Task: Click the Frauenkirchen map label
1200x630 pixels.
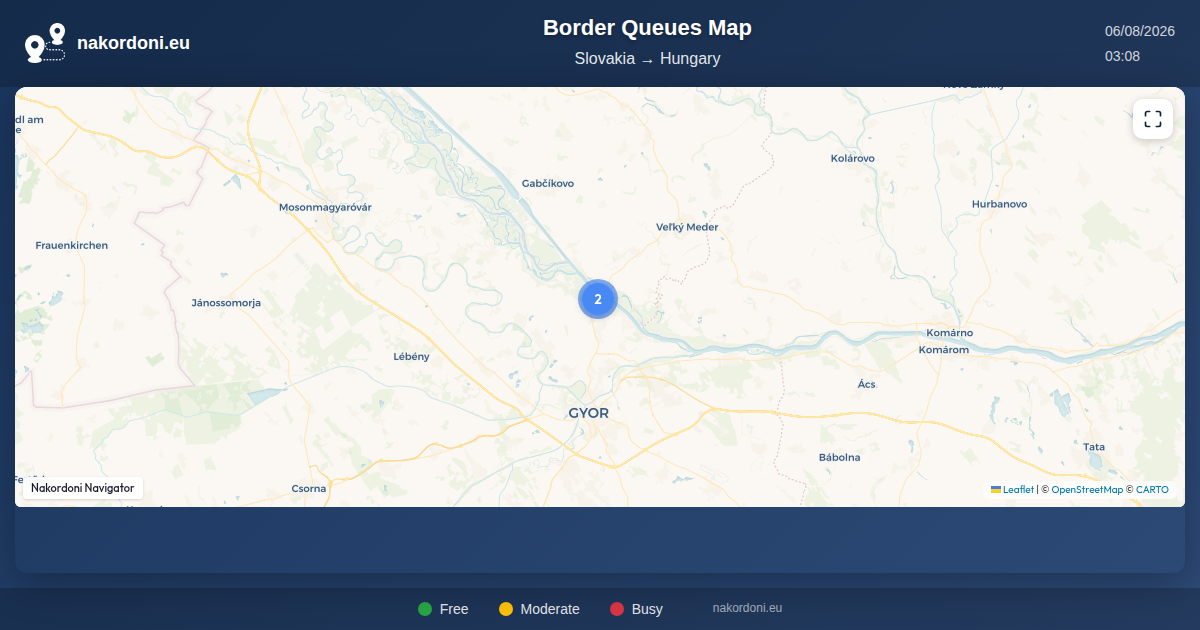Action: click(72, 245)
